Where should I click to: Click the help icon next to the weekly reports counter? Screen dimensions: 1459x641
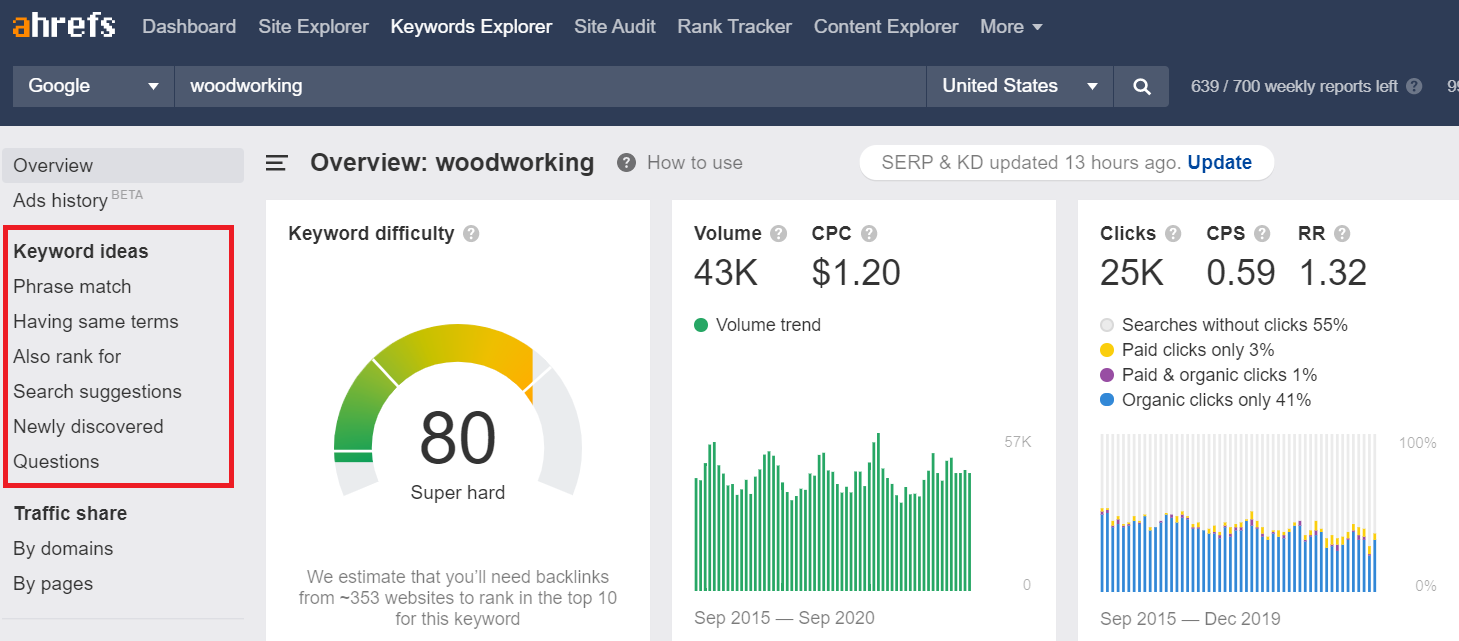(x=1413, y=86)
